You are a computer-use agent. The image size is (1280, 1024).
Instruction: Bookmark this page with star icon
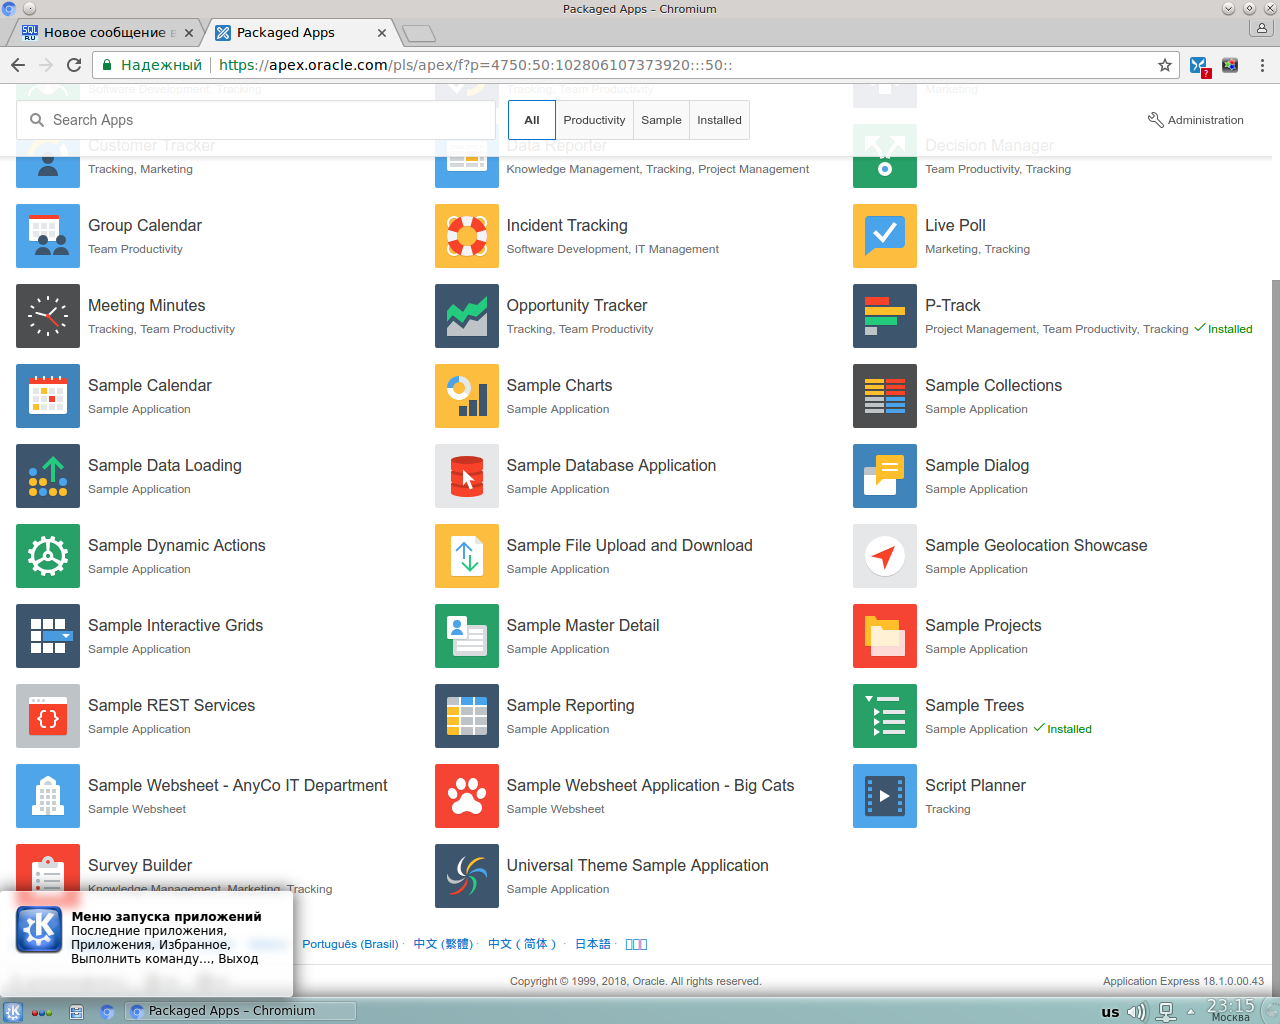1164,65
